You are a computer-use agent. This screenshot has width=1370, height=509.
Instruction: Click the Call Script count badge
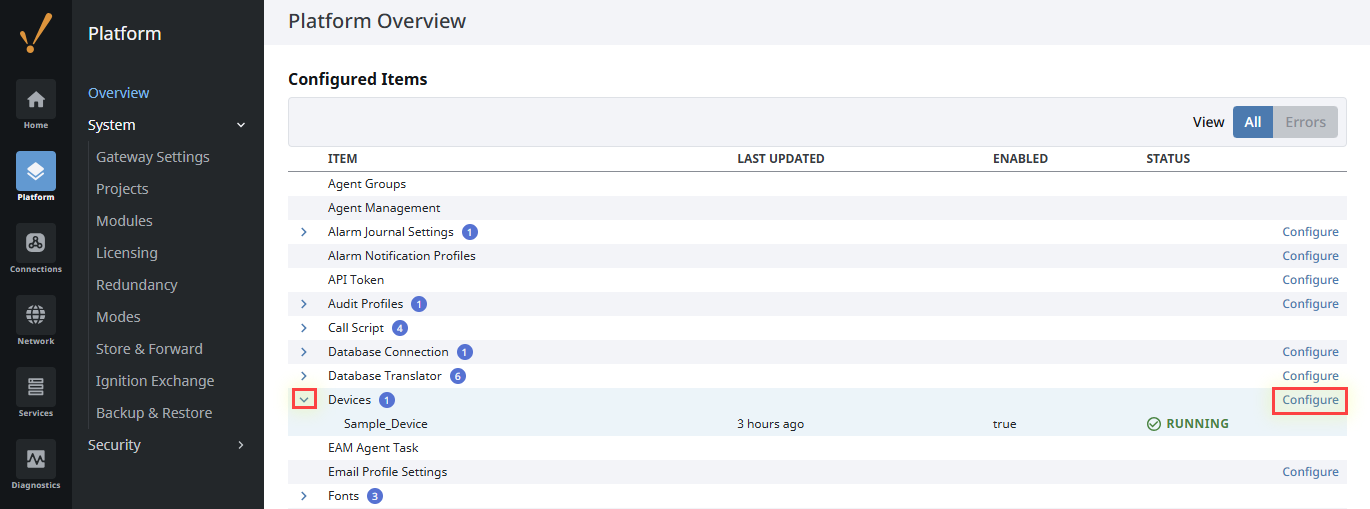400,328
